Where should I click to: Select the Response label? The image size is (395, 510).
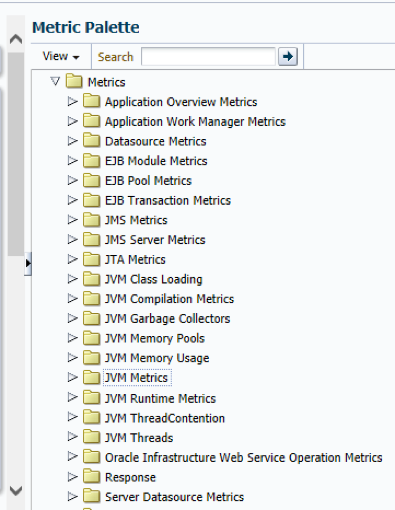pyautogui.click(x=130, y=477)
